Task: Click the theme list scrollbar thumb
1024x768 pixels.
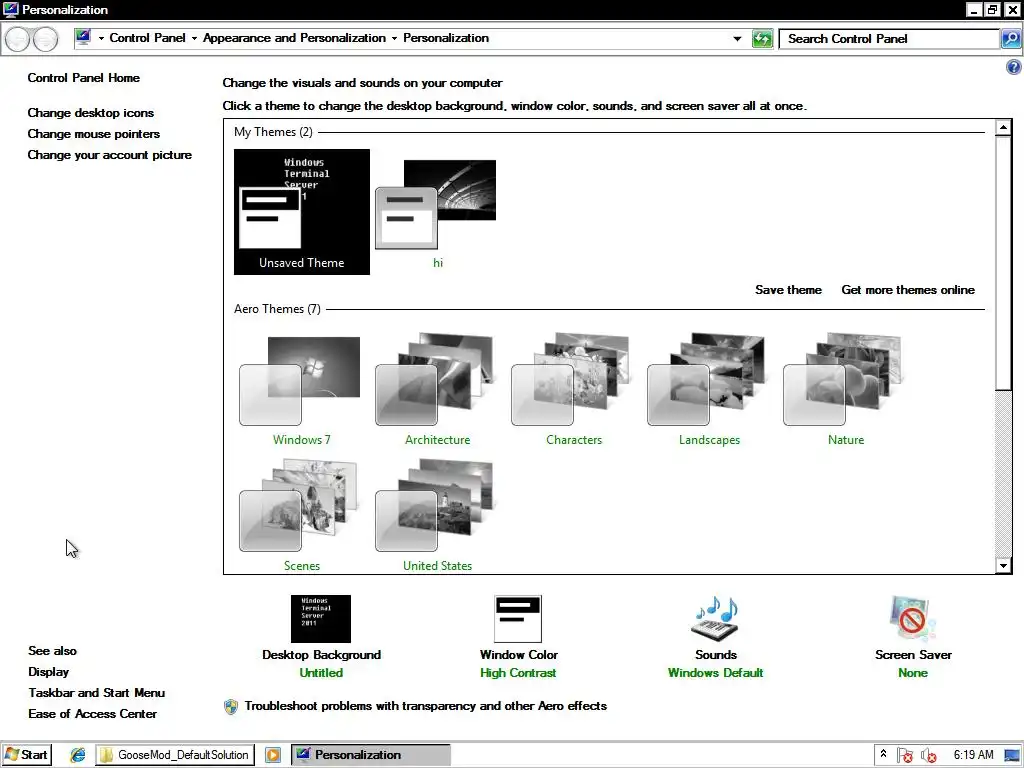Action: pos(1003,263)
